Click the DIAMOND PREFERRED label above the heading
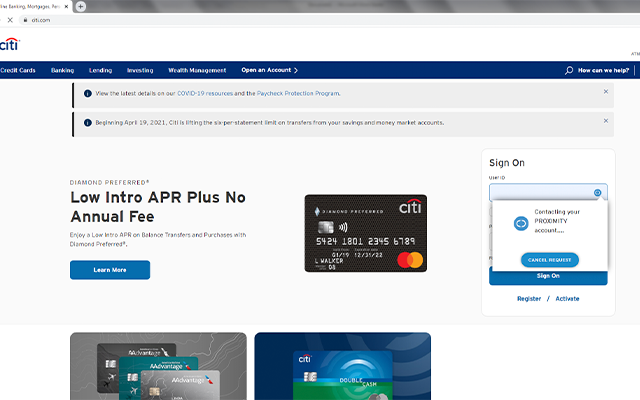Viewport: 640px width, 400px height. pos(109,182)
